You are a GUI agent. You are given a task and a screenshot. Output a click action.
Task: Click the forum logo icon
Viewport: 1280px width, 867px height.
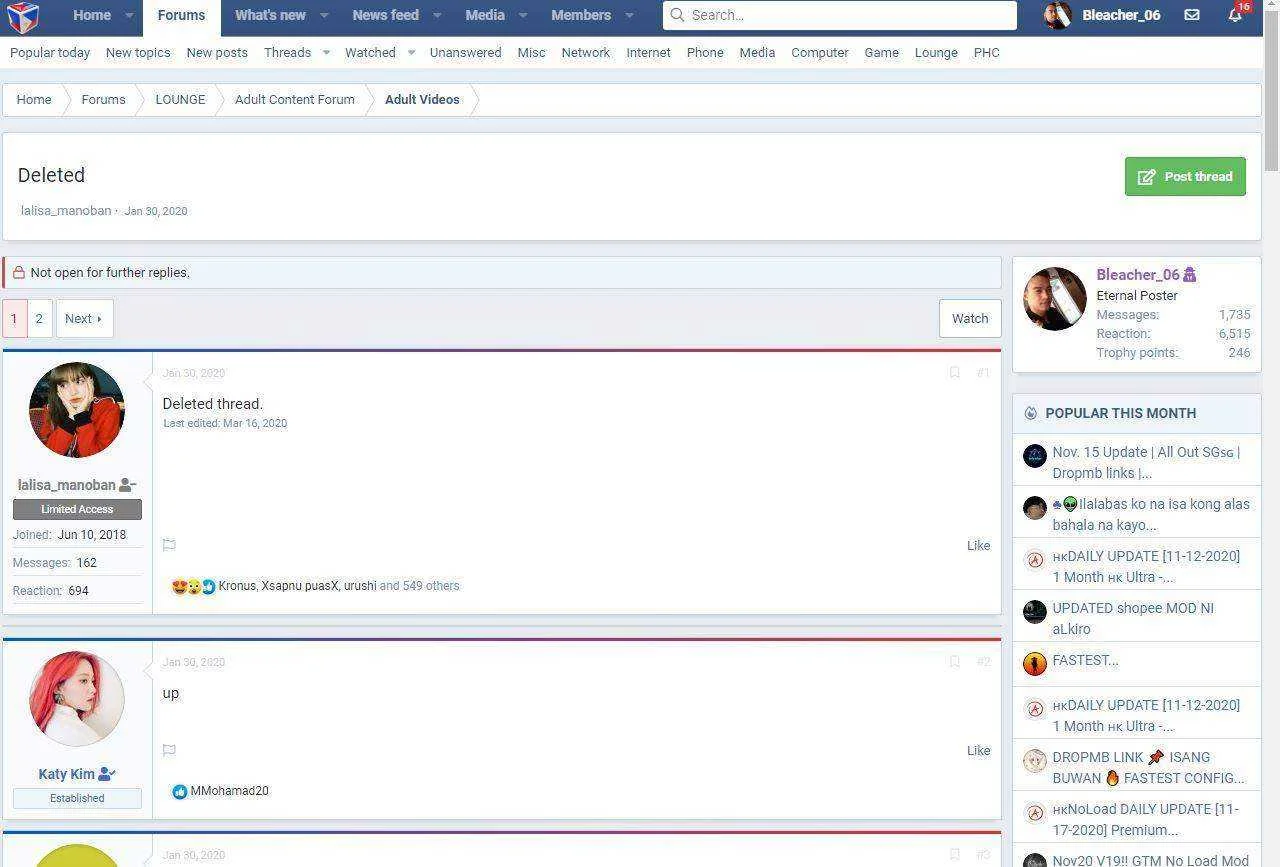(22, 16)
